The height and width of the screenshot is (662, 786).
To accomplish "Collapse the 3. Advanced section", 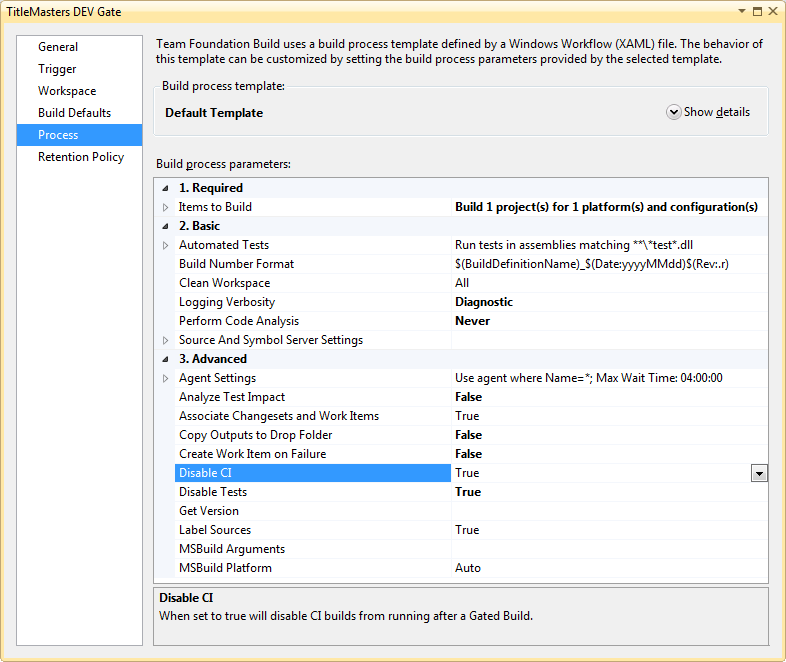I will (x=165, y=359).
